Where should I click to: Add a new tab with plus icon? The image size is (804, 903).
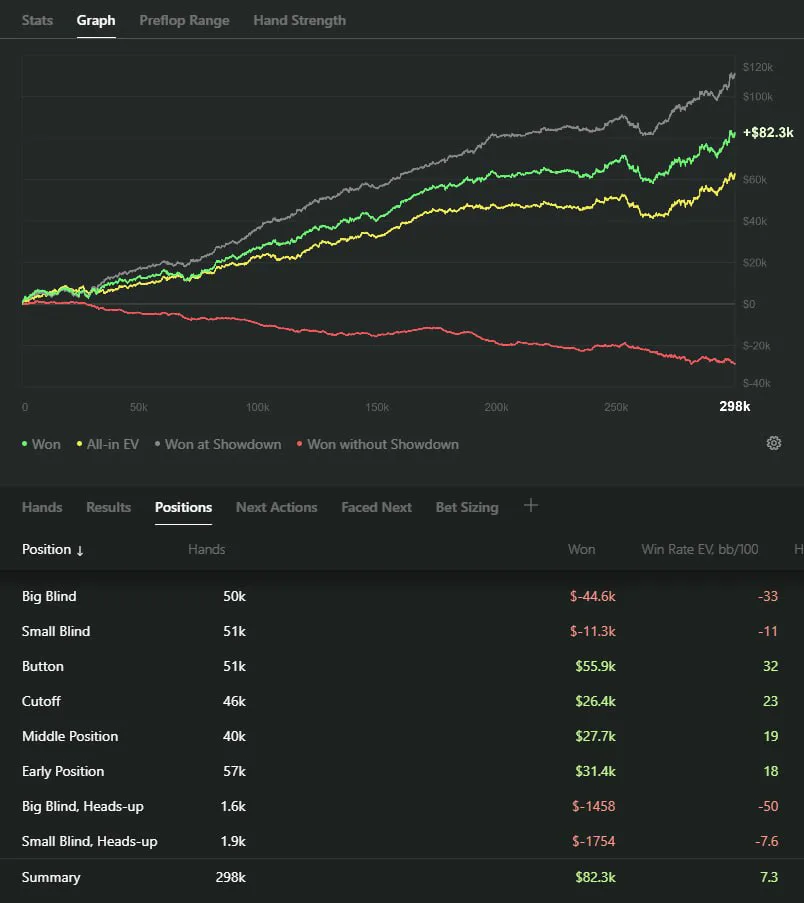531,506
